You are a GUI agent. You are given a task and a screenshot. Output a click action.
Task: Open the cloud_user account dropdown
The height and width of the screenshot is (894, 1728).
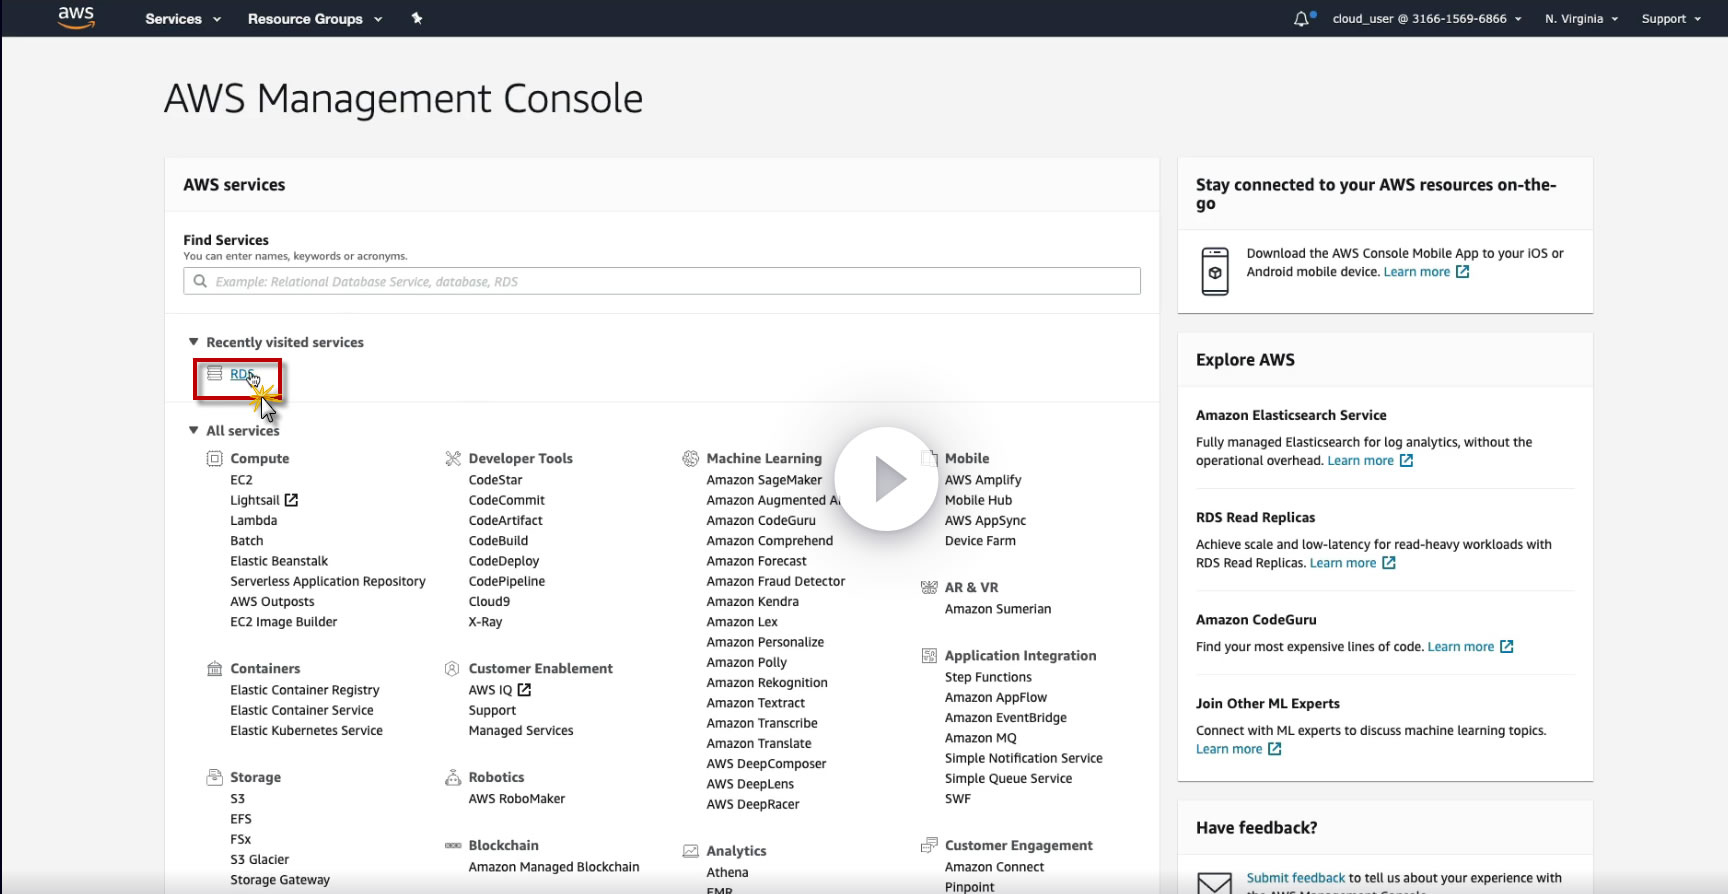click(1426, 19)
